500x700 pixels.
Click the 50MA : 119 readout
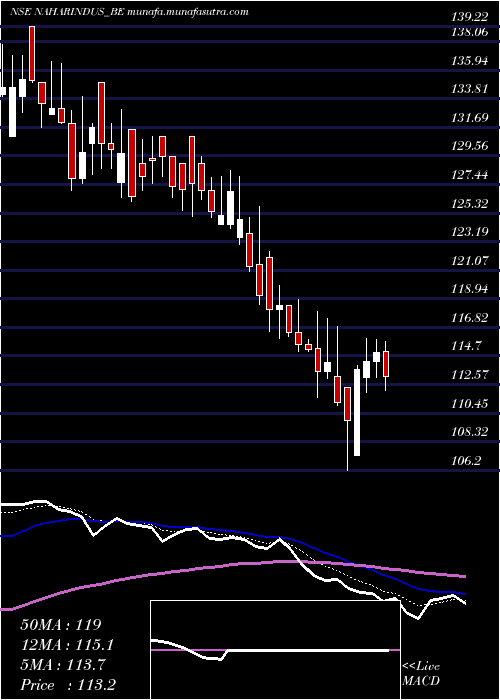pos(61,625)
